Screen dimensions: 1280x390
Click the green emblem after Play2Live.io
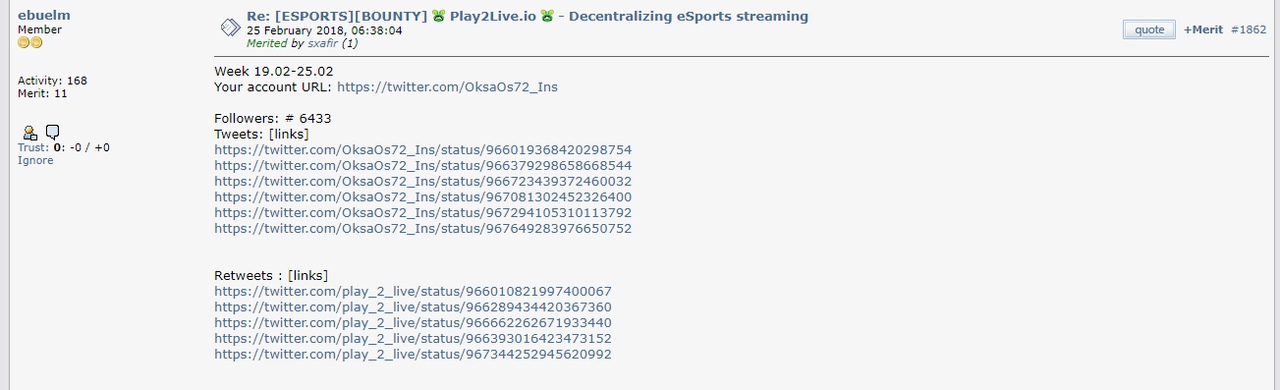(547, 16)
